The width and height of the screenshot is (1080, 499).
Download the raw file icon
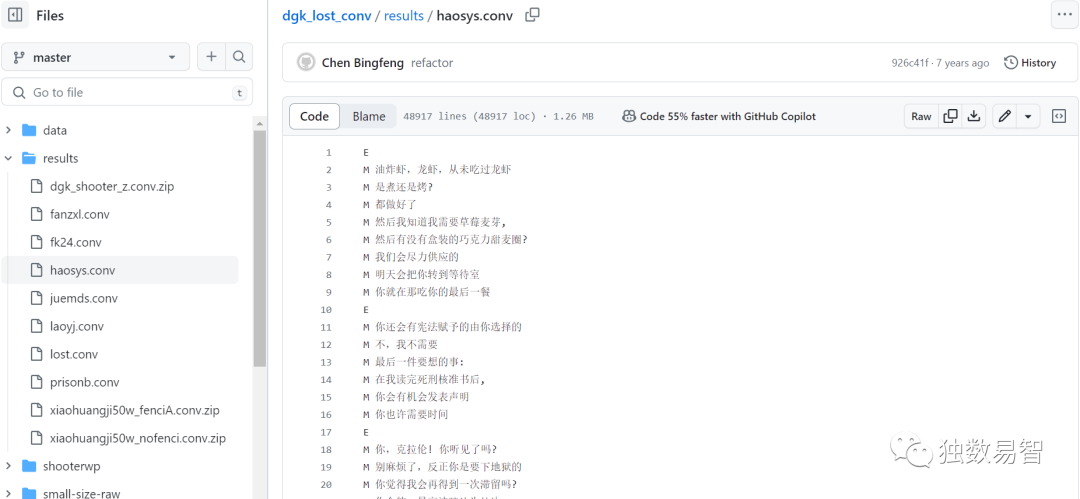click(974, 116)
